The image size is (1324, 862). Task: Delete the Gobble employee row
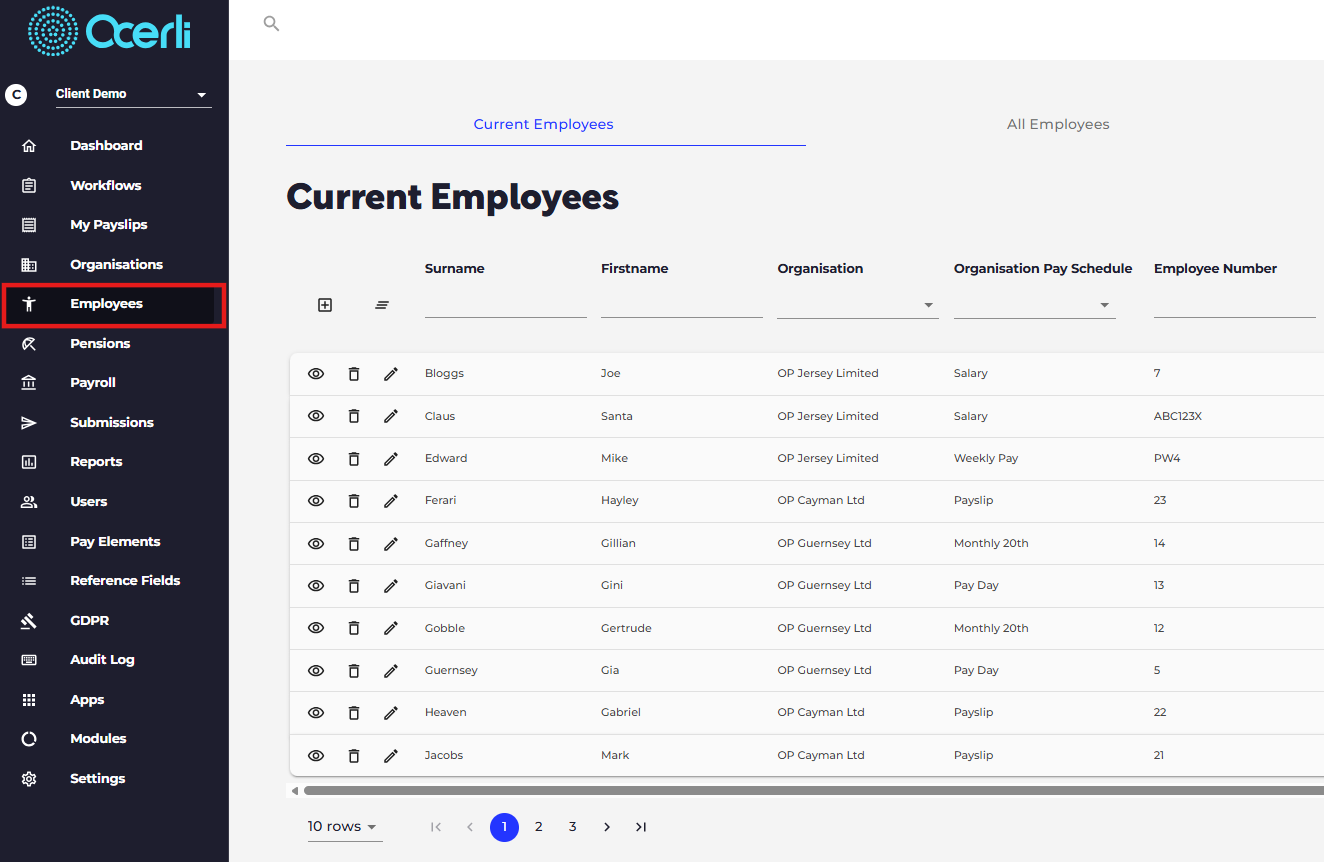pos(354,628)
